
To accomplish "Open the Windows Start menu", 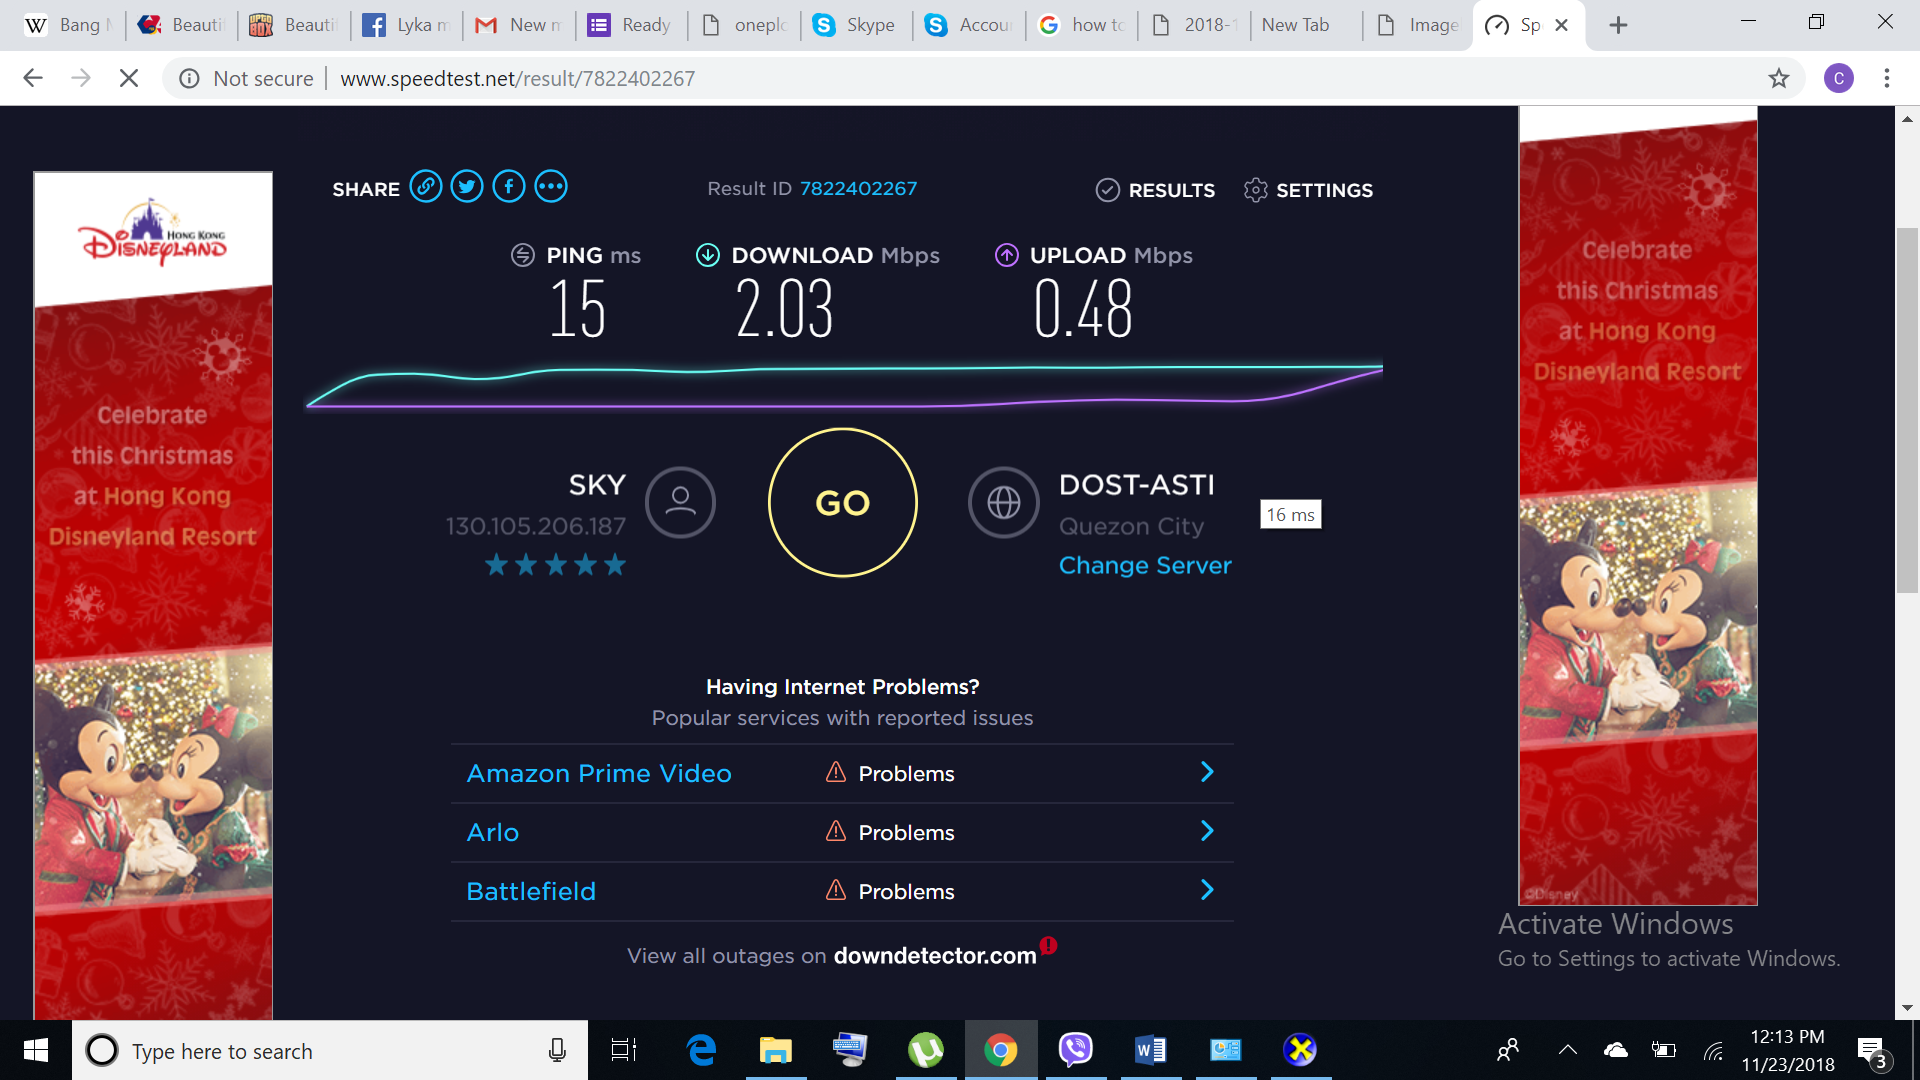I will [x=36, y=1050].
